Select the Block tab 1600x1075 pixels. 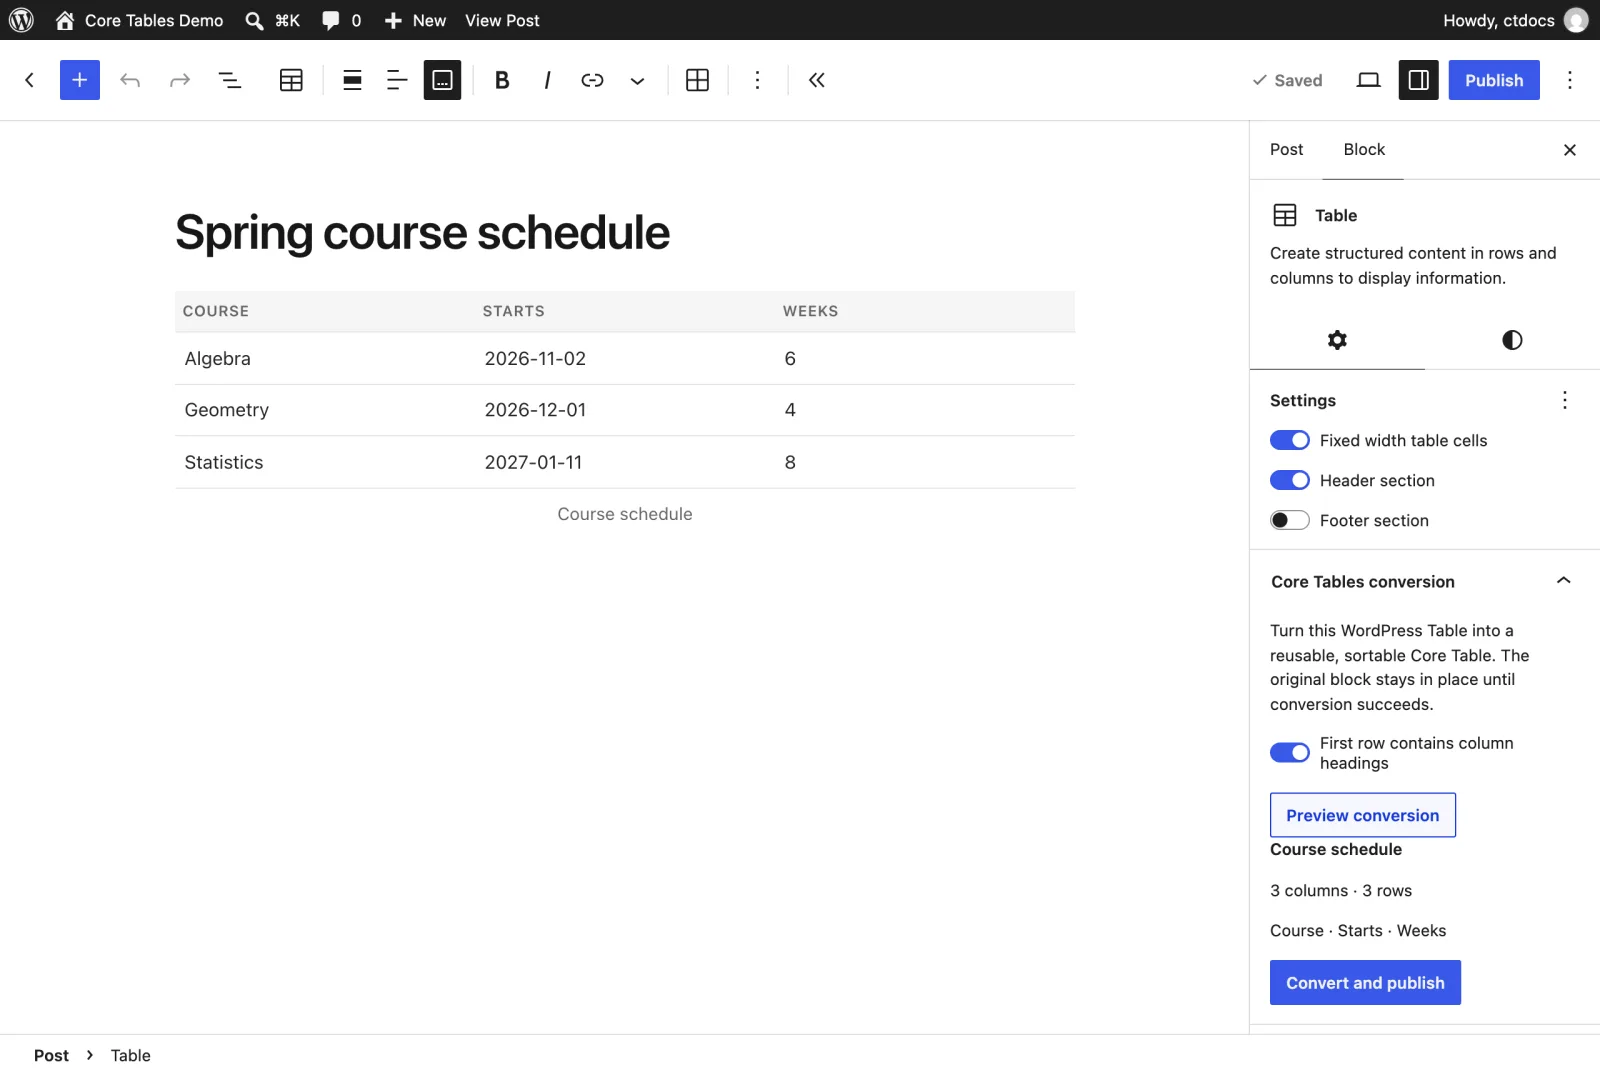tap(1364, 149)
